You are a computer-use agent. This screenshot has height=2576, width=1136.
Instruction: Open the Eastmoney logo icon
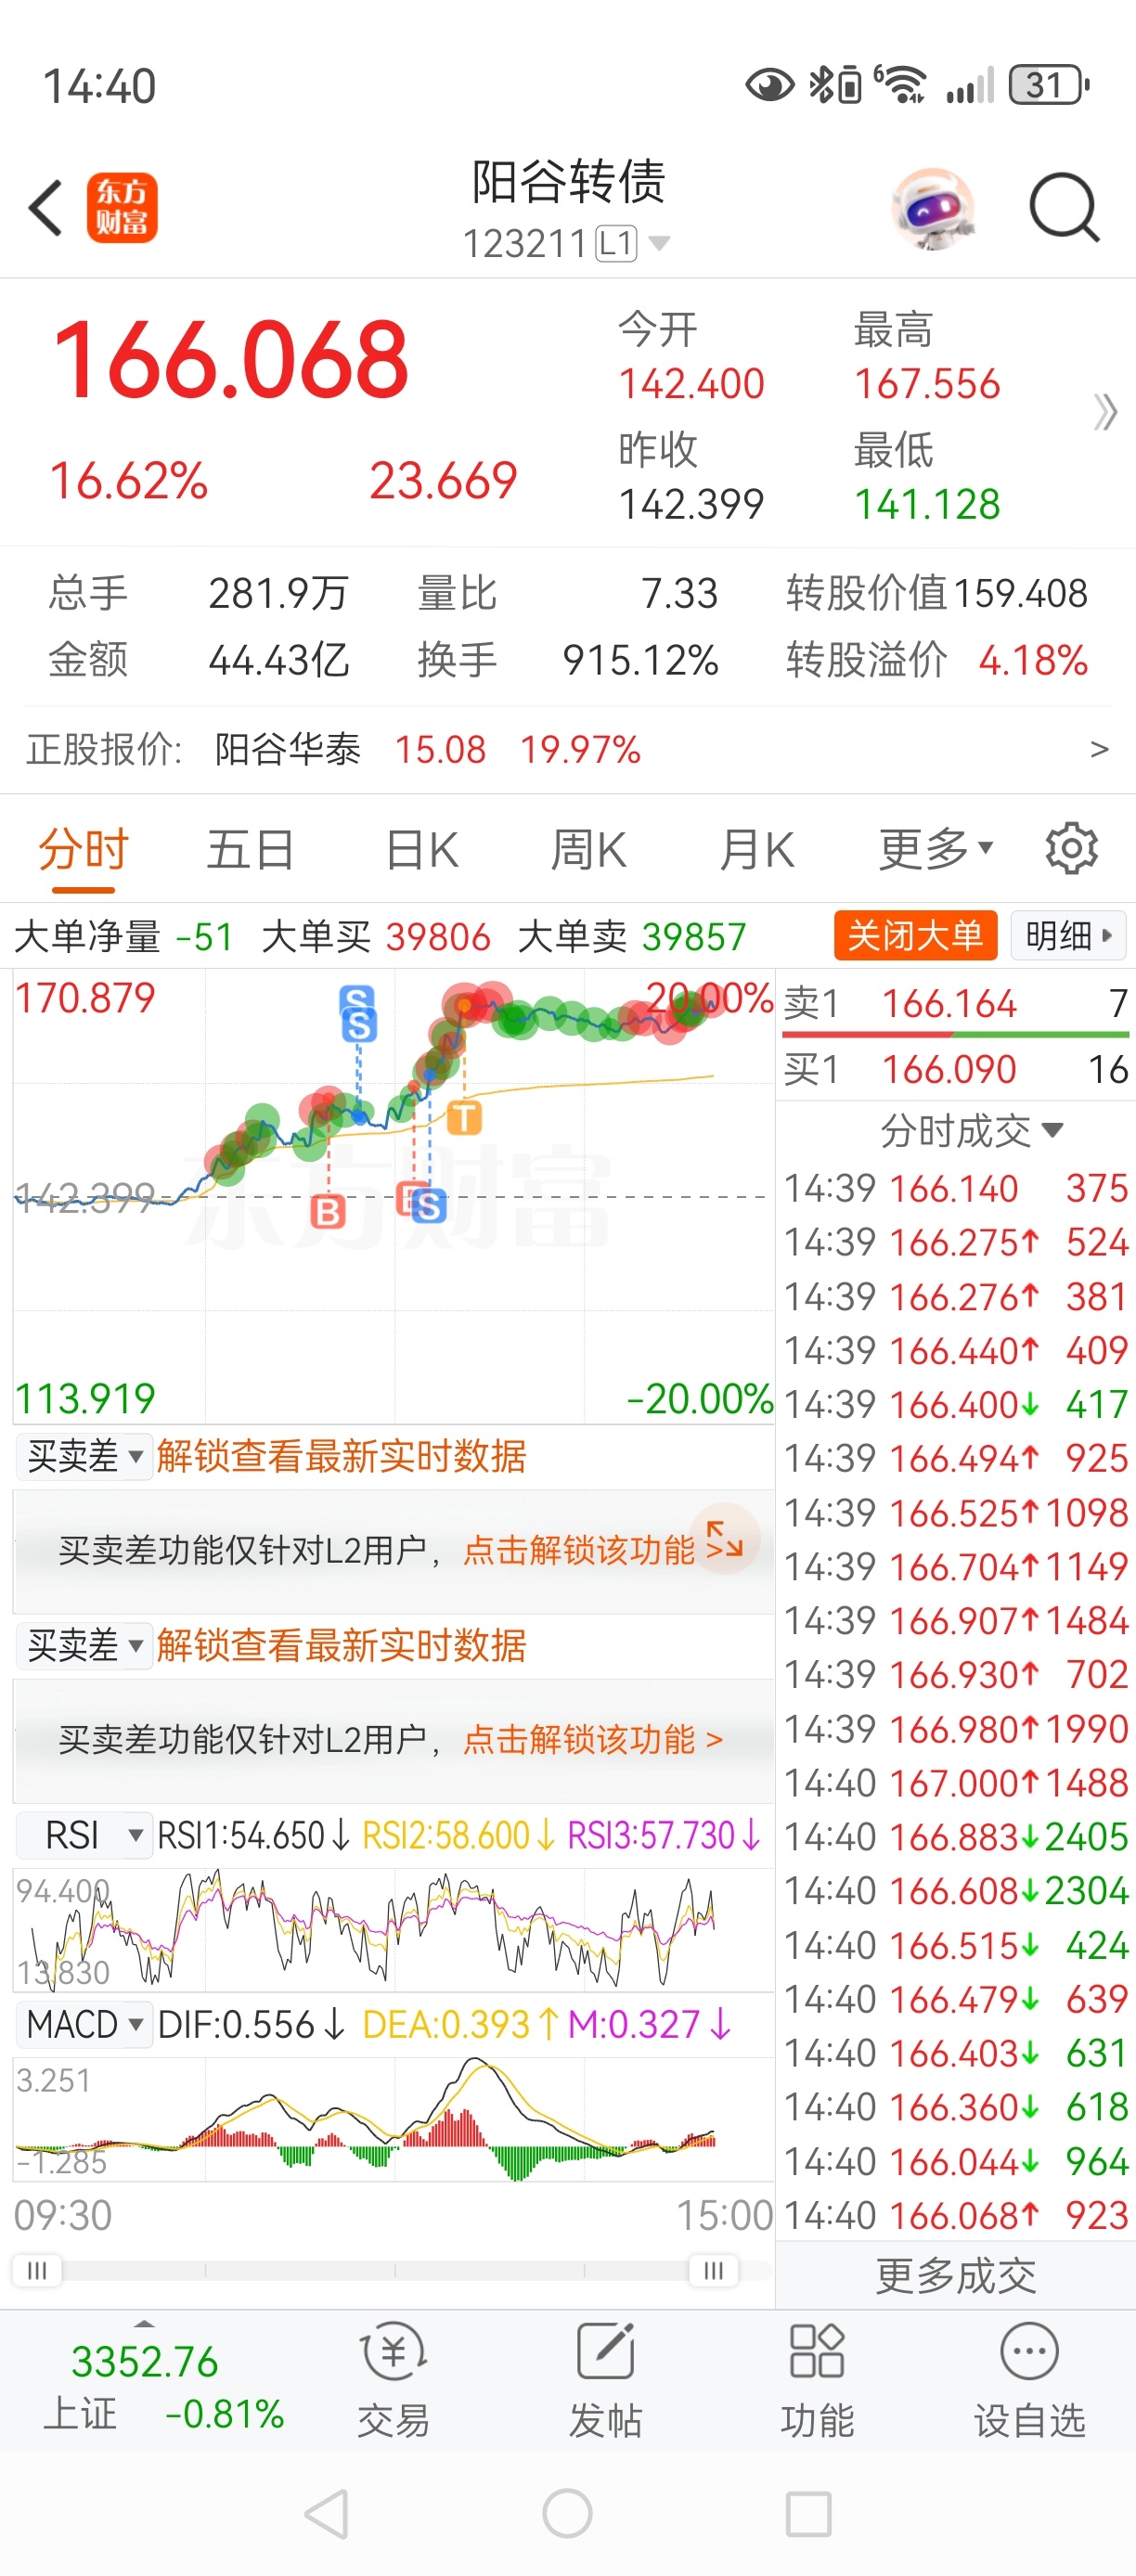tap(122, 208)
